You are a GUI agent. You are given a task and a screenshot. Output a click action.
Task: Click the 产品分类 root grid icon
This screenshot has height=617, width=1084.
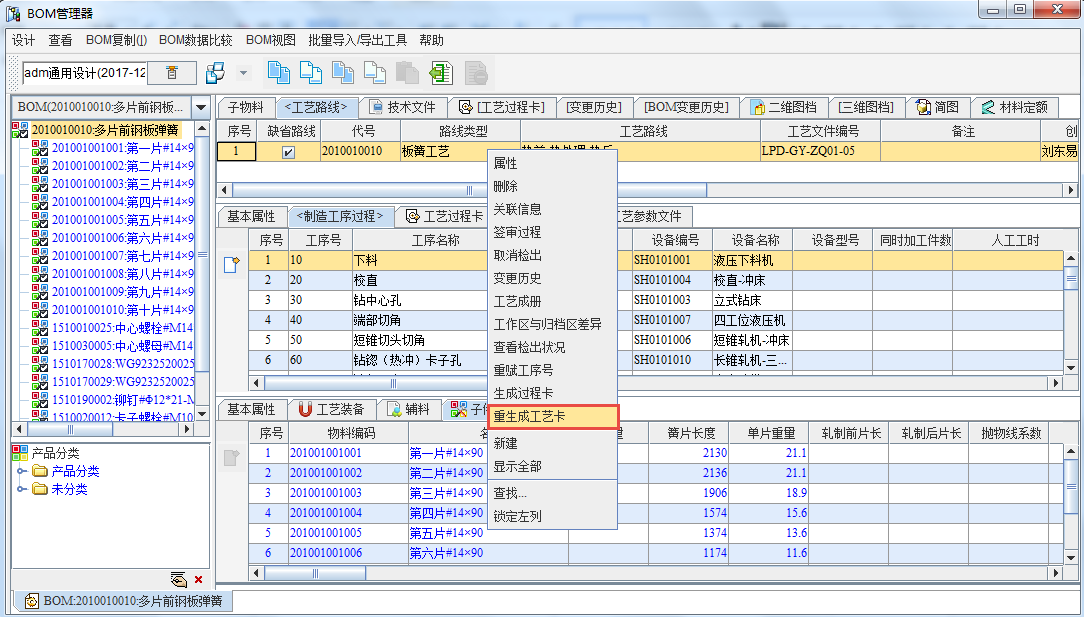(x=20, y=452)
